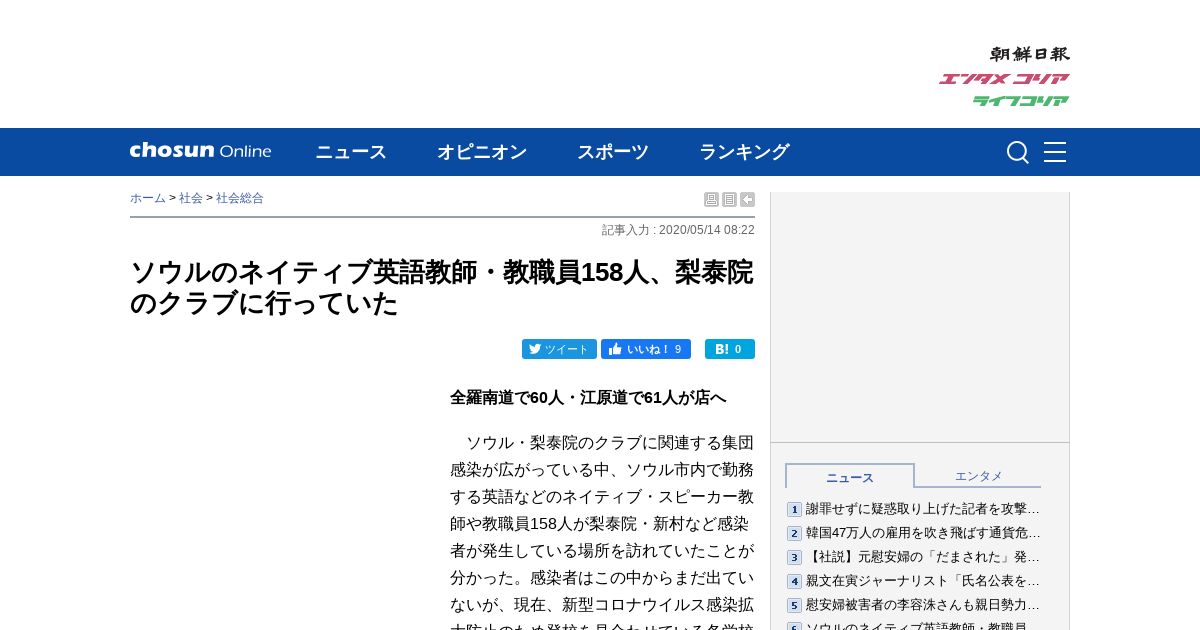Click the subheading 全羅南道で60人・江原道で61人が店へ
The width and height of the screenshot is (1200, 630).
point(588,397)
